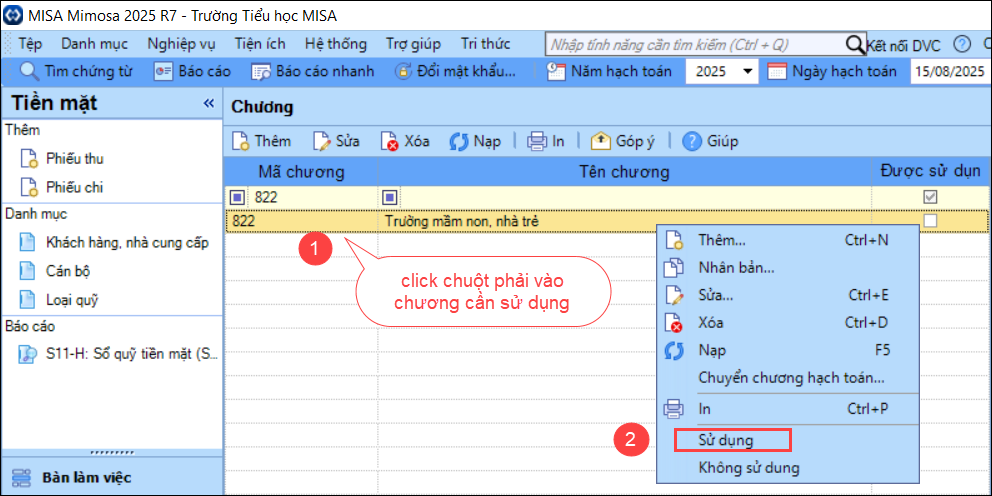Collapse the Tiền mặt side panel

click(x=208, y=103)
